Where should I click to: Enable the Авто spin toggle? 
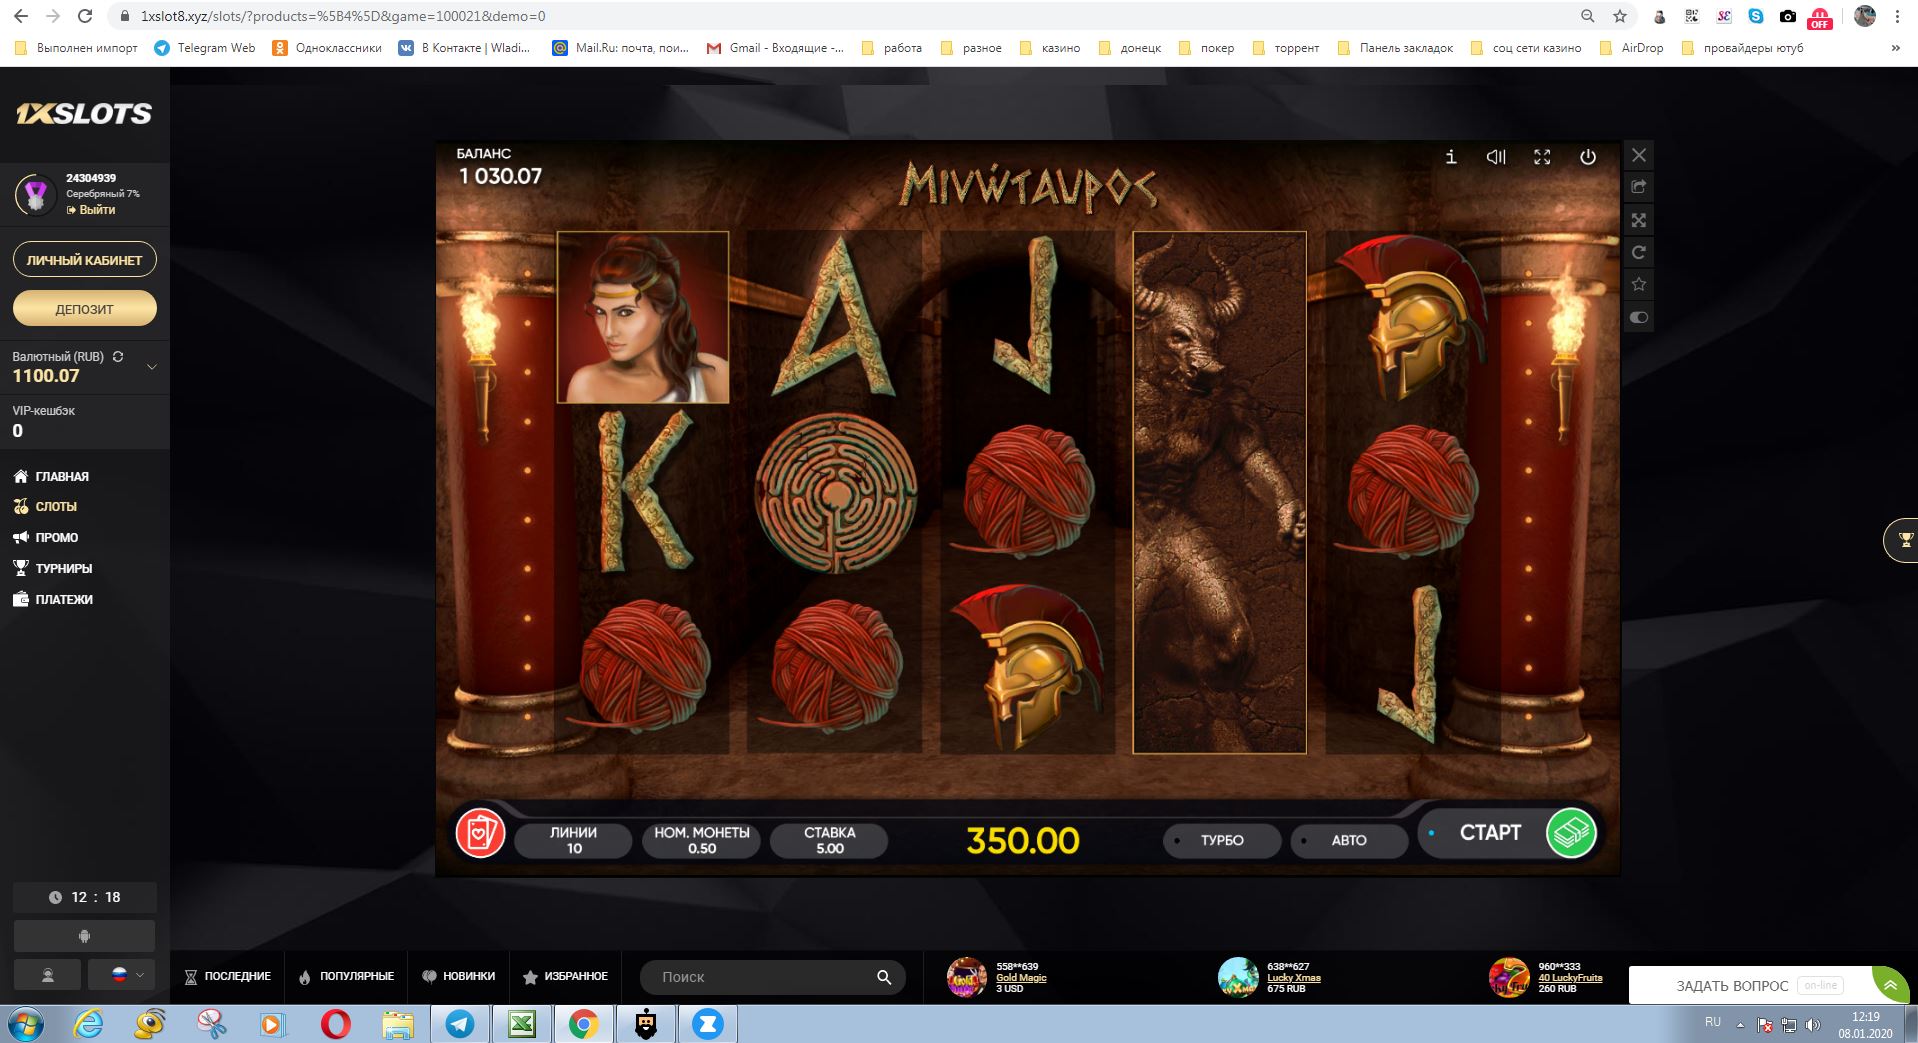tap(1348, 840)
